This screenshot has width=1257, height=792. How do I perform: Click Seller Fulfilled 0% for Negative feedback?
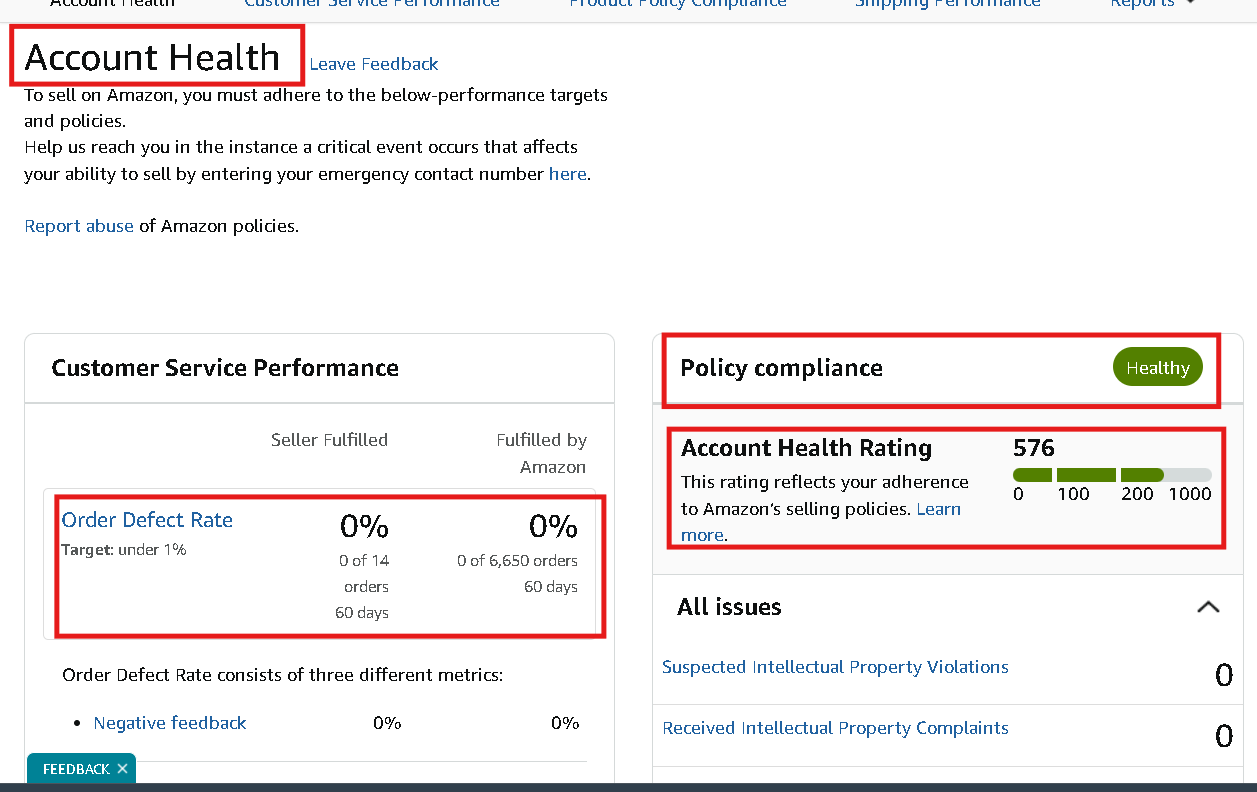(387, 723)
